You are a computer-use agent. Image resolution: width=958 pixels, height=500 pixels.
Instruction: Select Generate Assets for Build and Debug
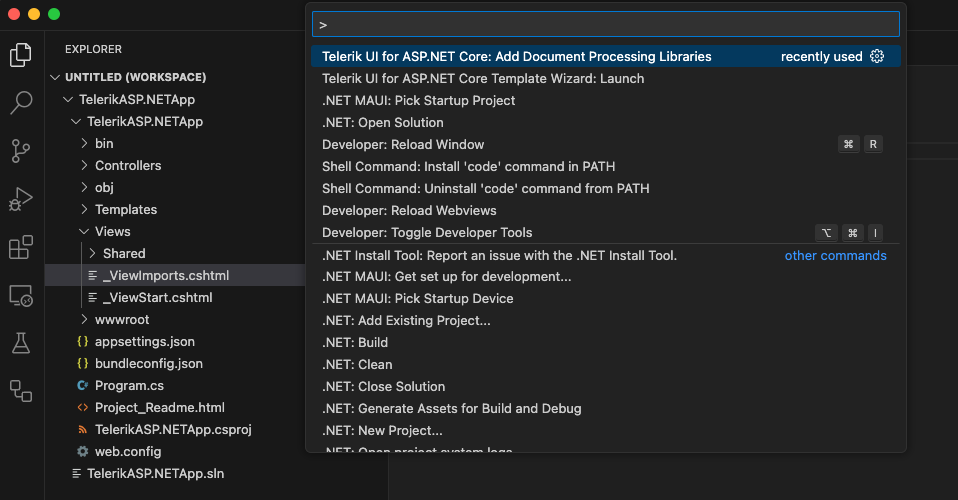point(605,408)
